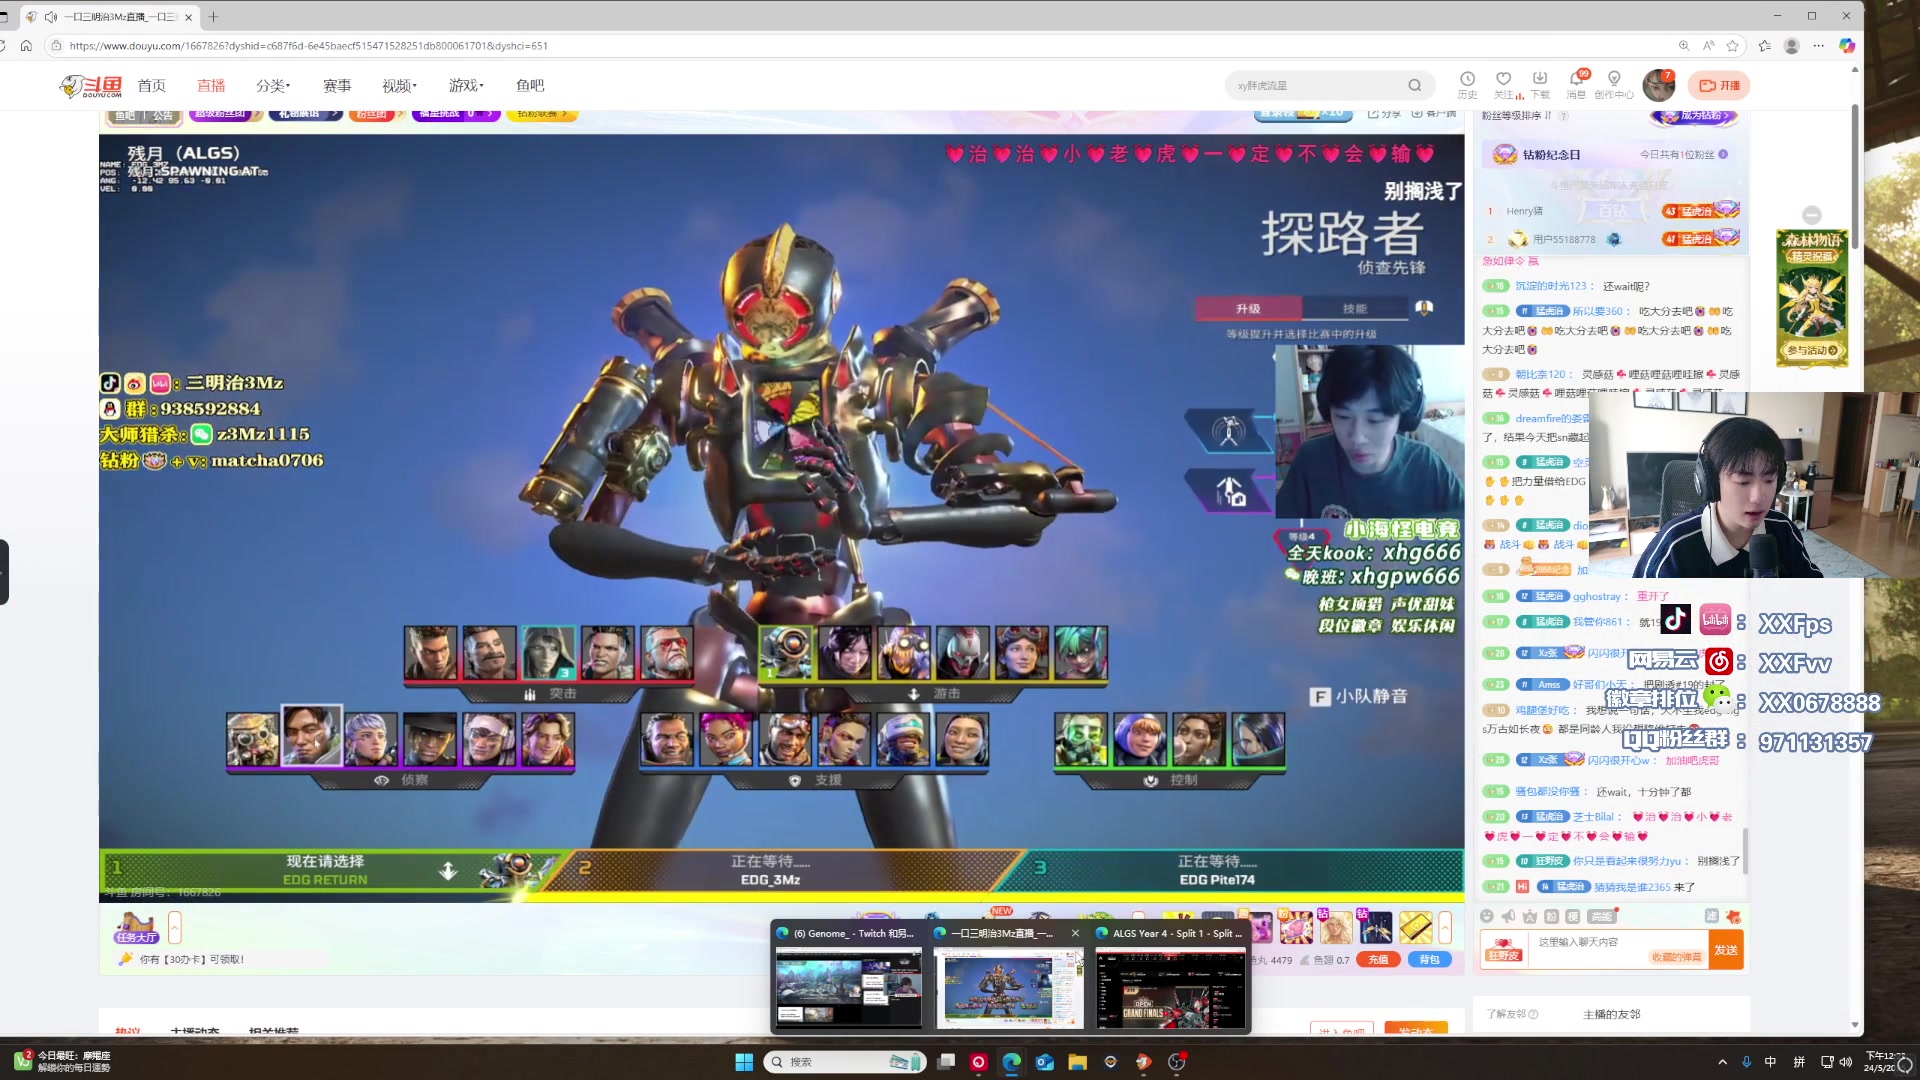Expand the 游戏 games dropdown
Image resolution: width=1920 pixels, height=1080 pixels.
[466, 86]
